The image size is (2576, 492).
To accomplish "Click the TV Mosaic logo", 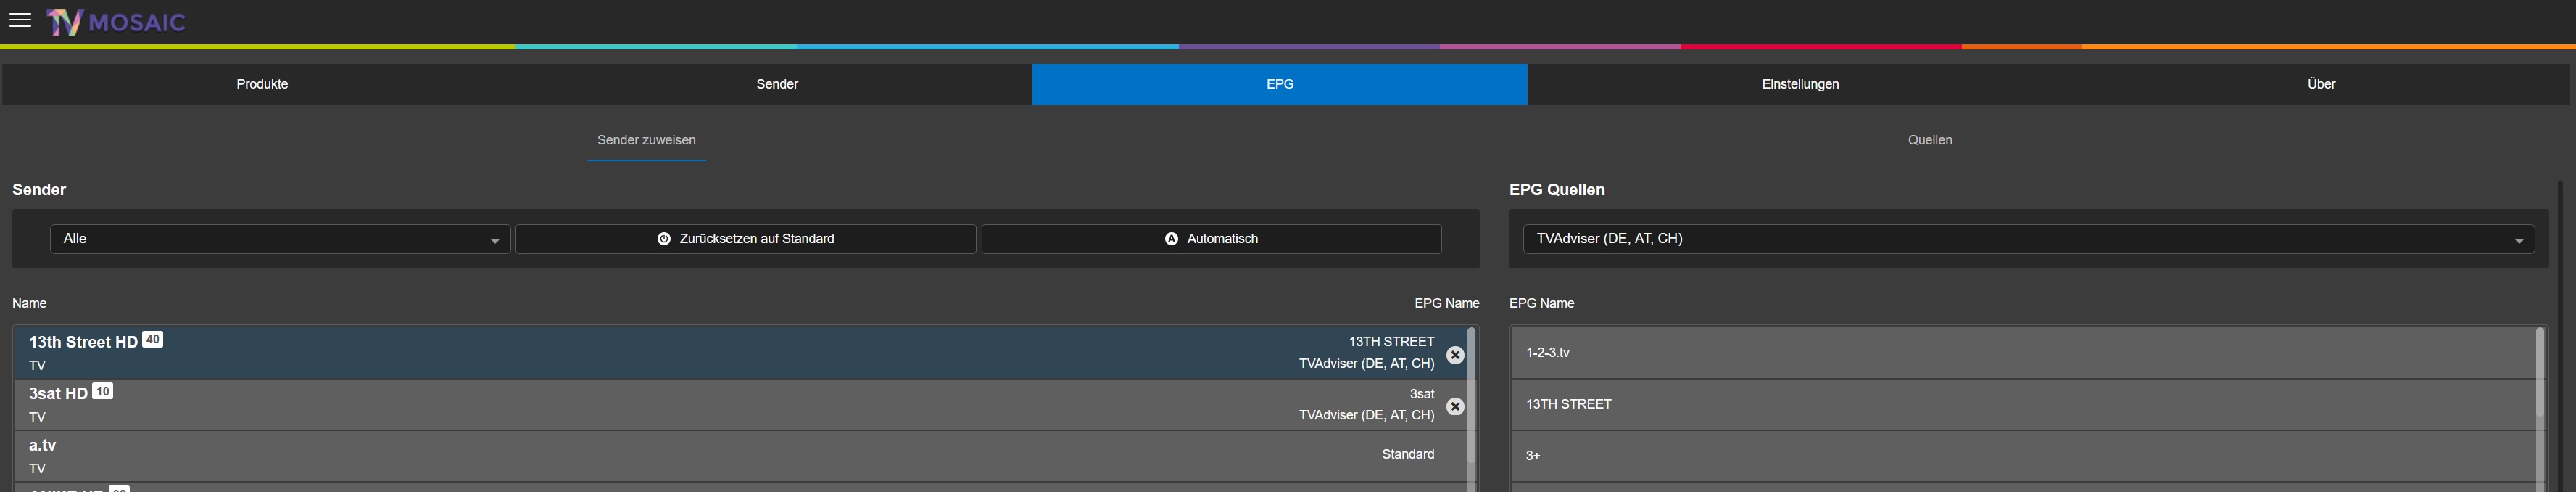I will tap(116, 22).
